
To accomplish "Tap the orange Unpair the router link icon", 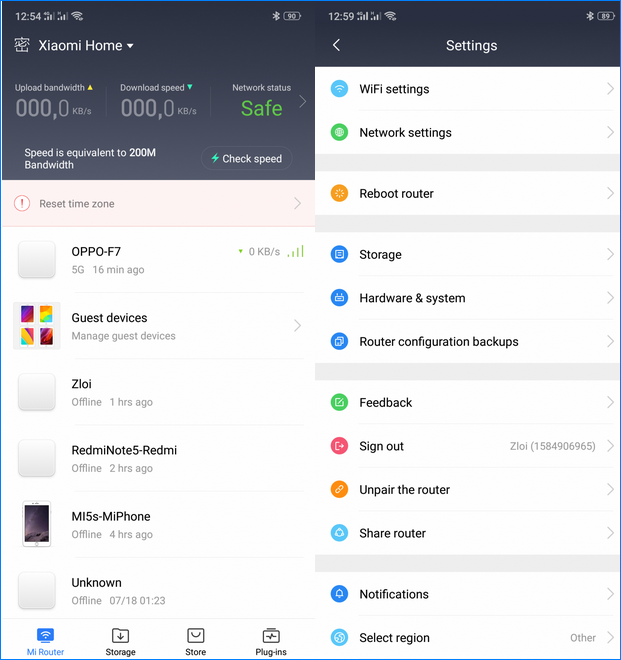I will (339, 490).
